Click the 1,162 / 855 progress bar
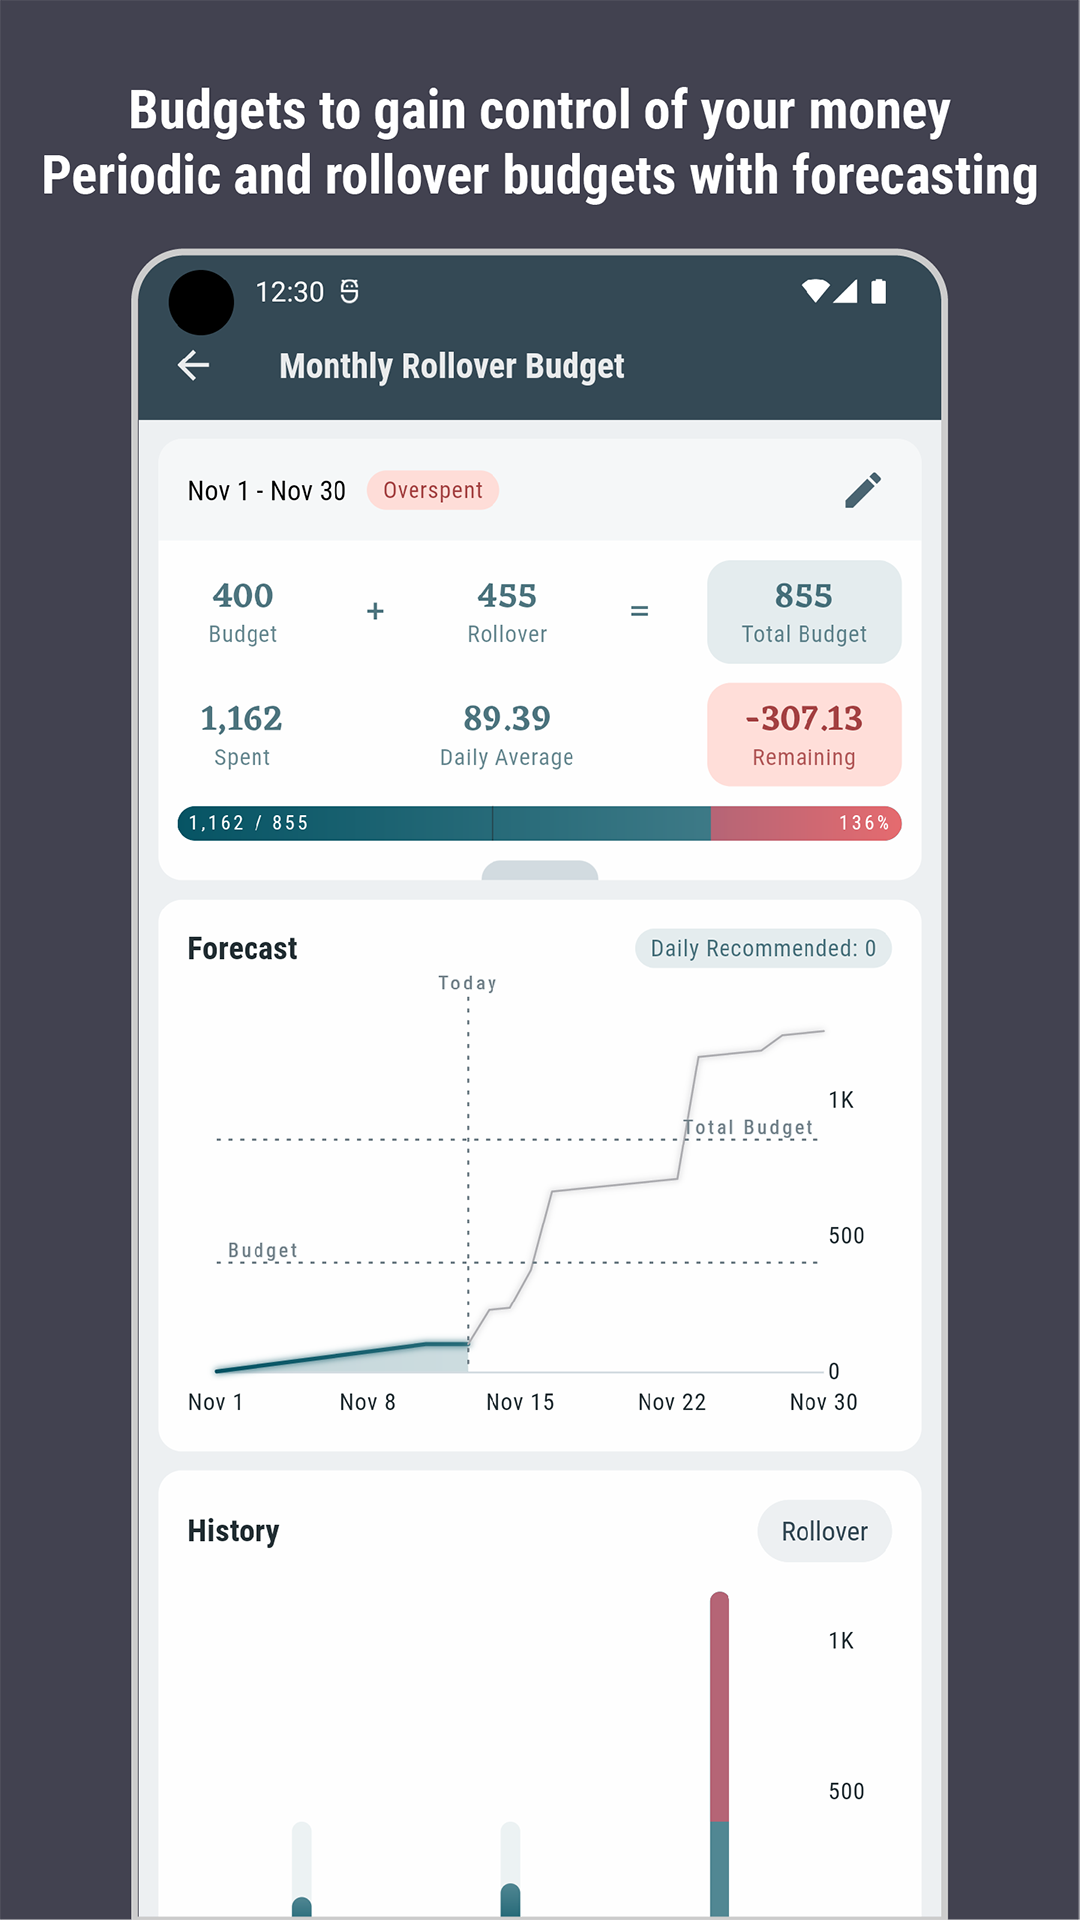The height and width of the screenshot is (1920, 1080). click(x=540, y=823)
